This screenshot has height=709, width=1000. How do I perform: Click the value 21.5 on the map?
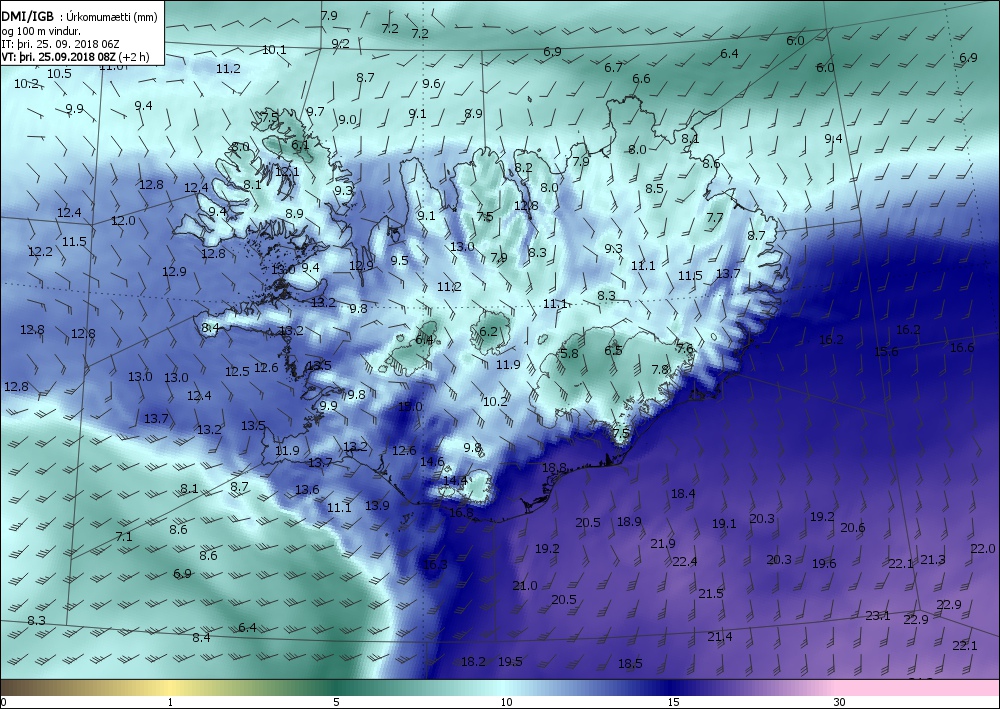710,593
